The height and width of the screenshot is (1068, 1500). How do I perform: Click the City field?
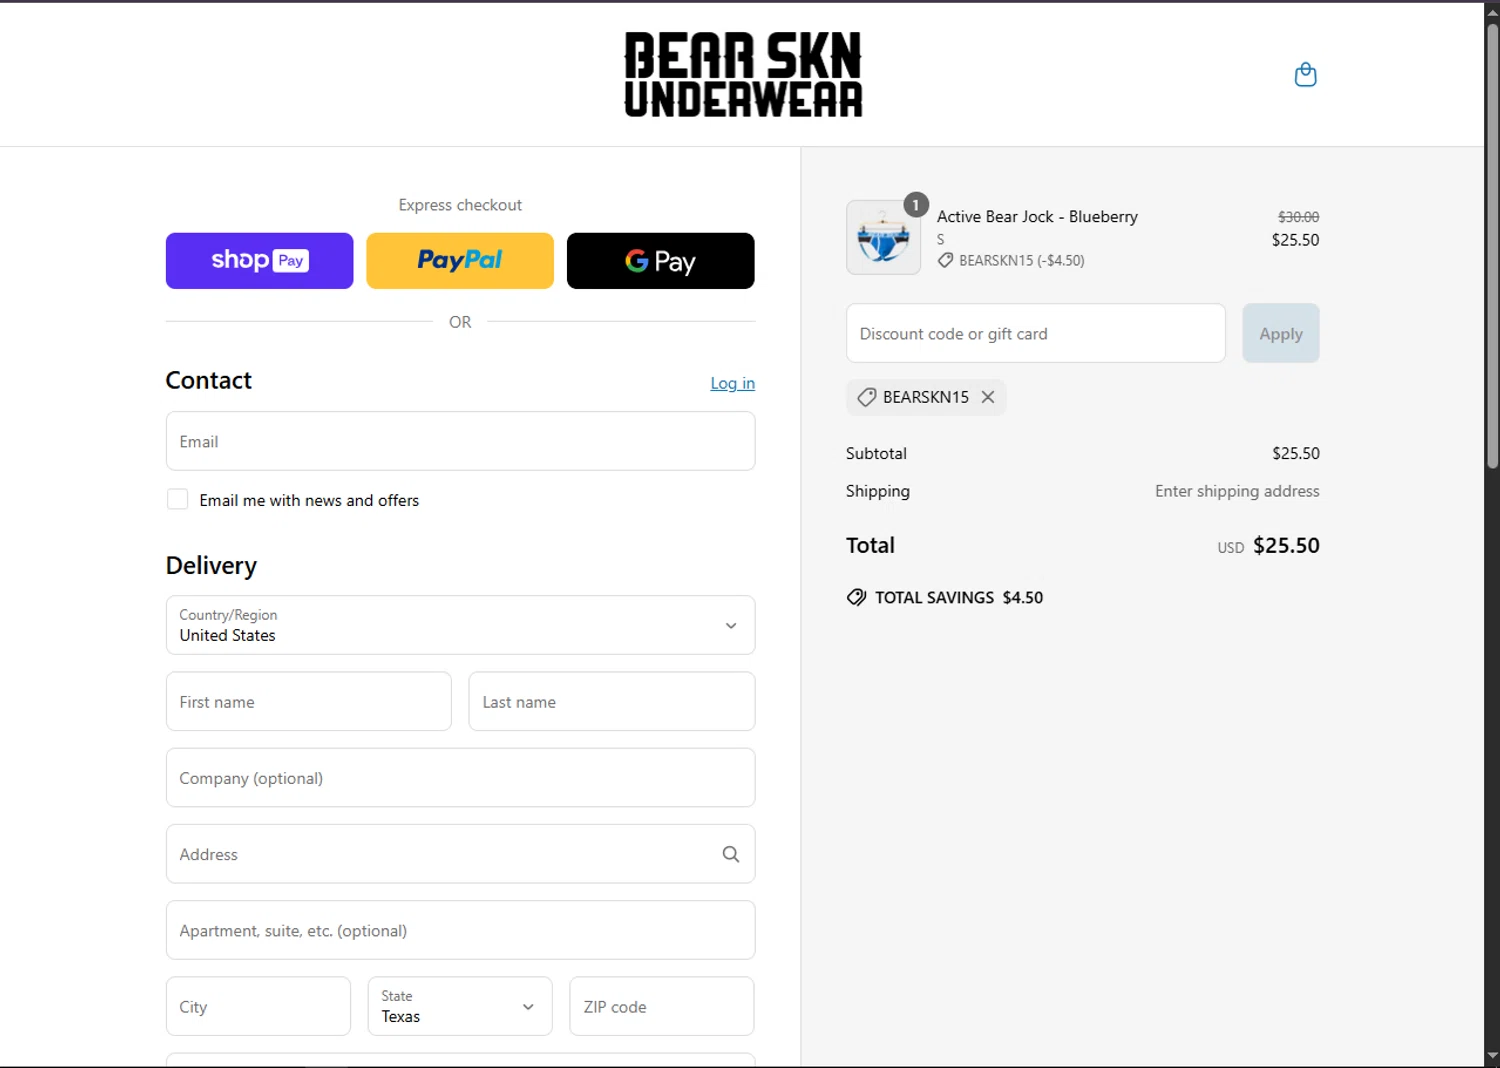(x=258, y=1006)
